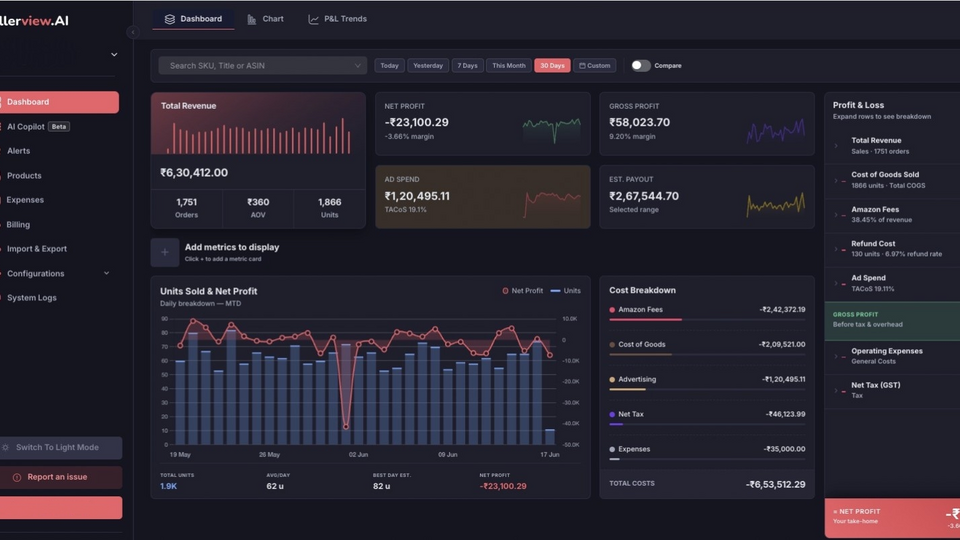Click the Total Revenue card bar chart
This screenshot has height=540, width=960.
click(258, 136)
